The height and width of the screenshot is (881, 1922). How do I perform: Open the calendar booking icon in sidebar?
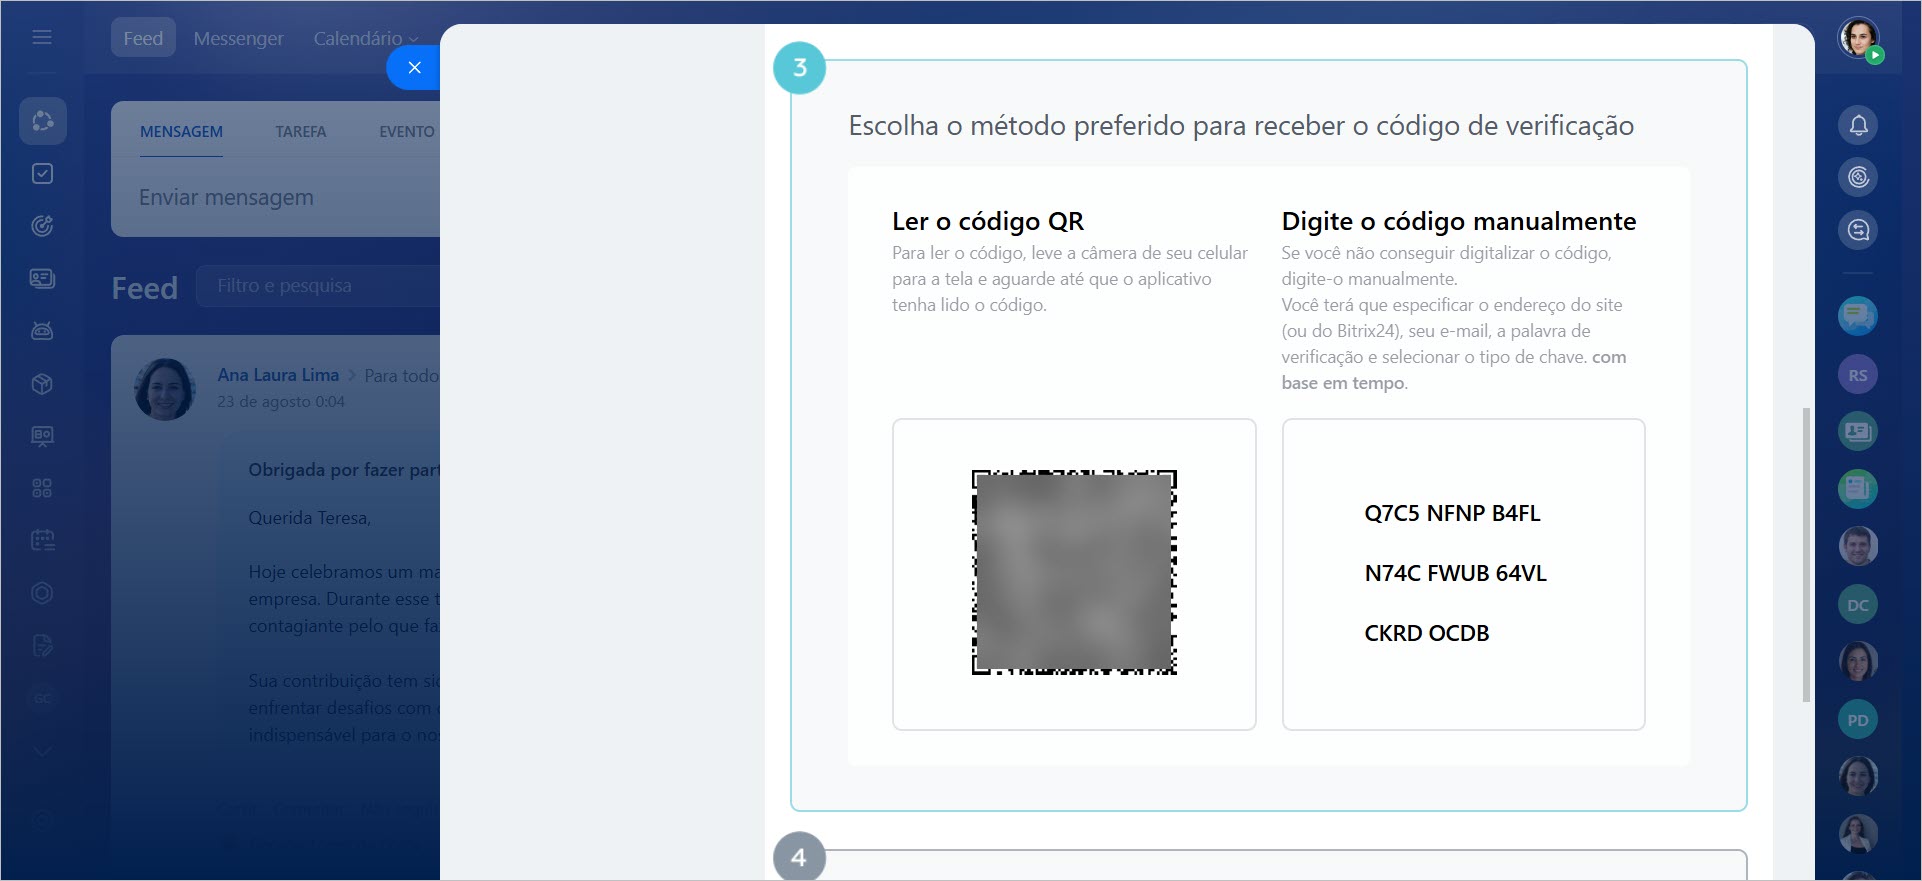click(x=42, y=540)
